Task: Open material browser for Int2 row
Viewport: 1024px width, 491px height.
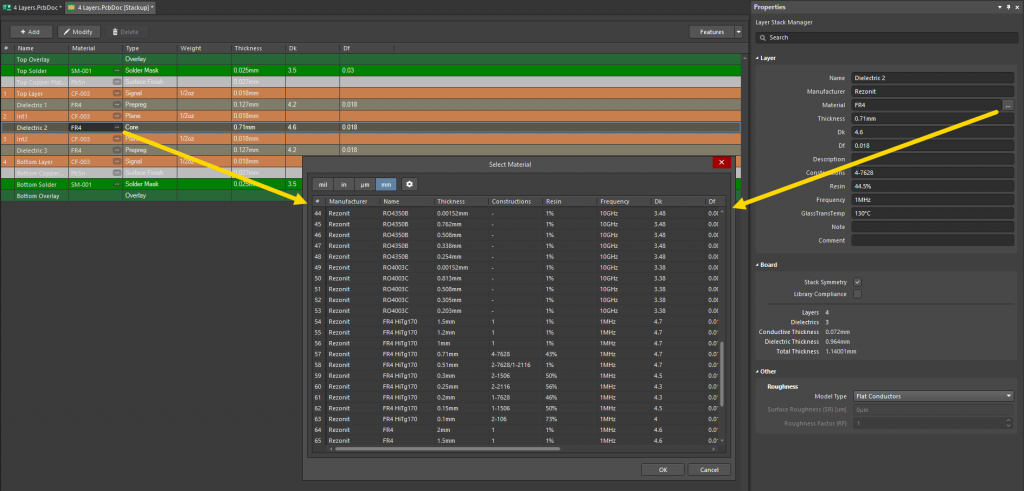Action: click(118, 139)
